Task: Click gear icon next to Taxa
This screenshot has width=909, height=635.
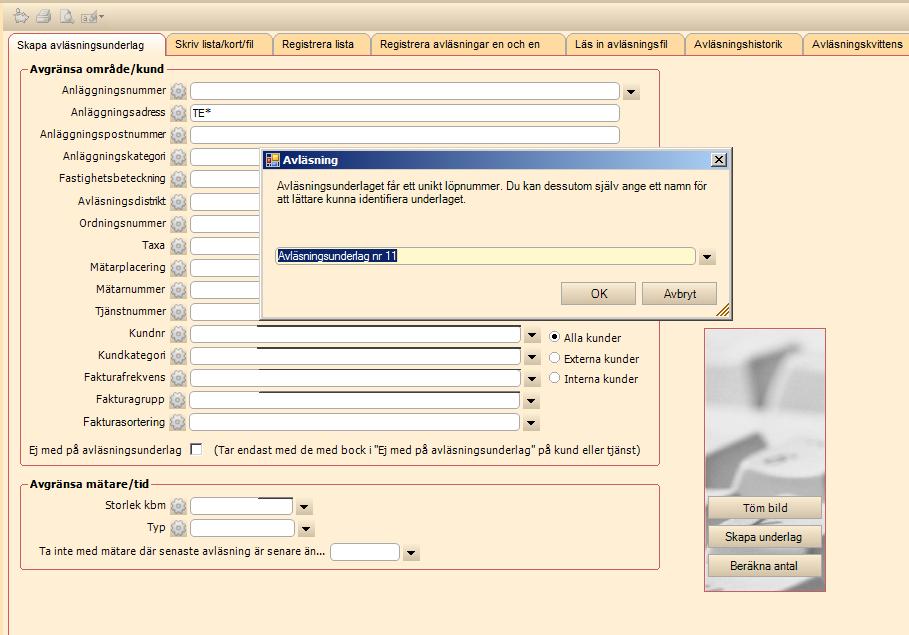Action: tap(179, 246)
